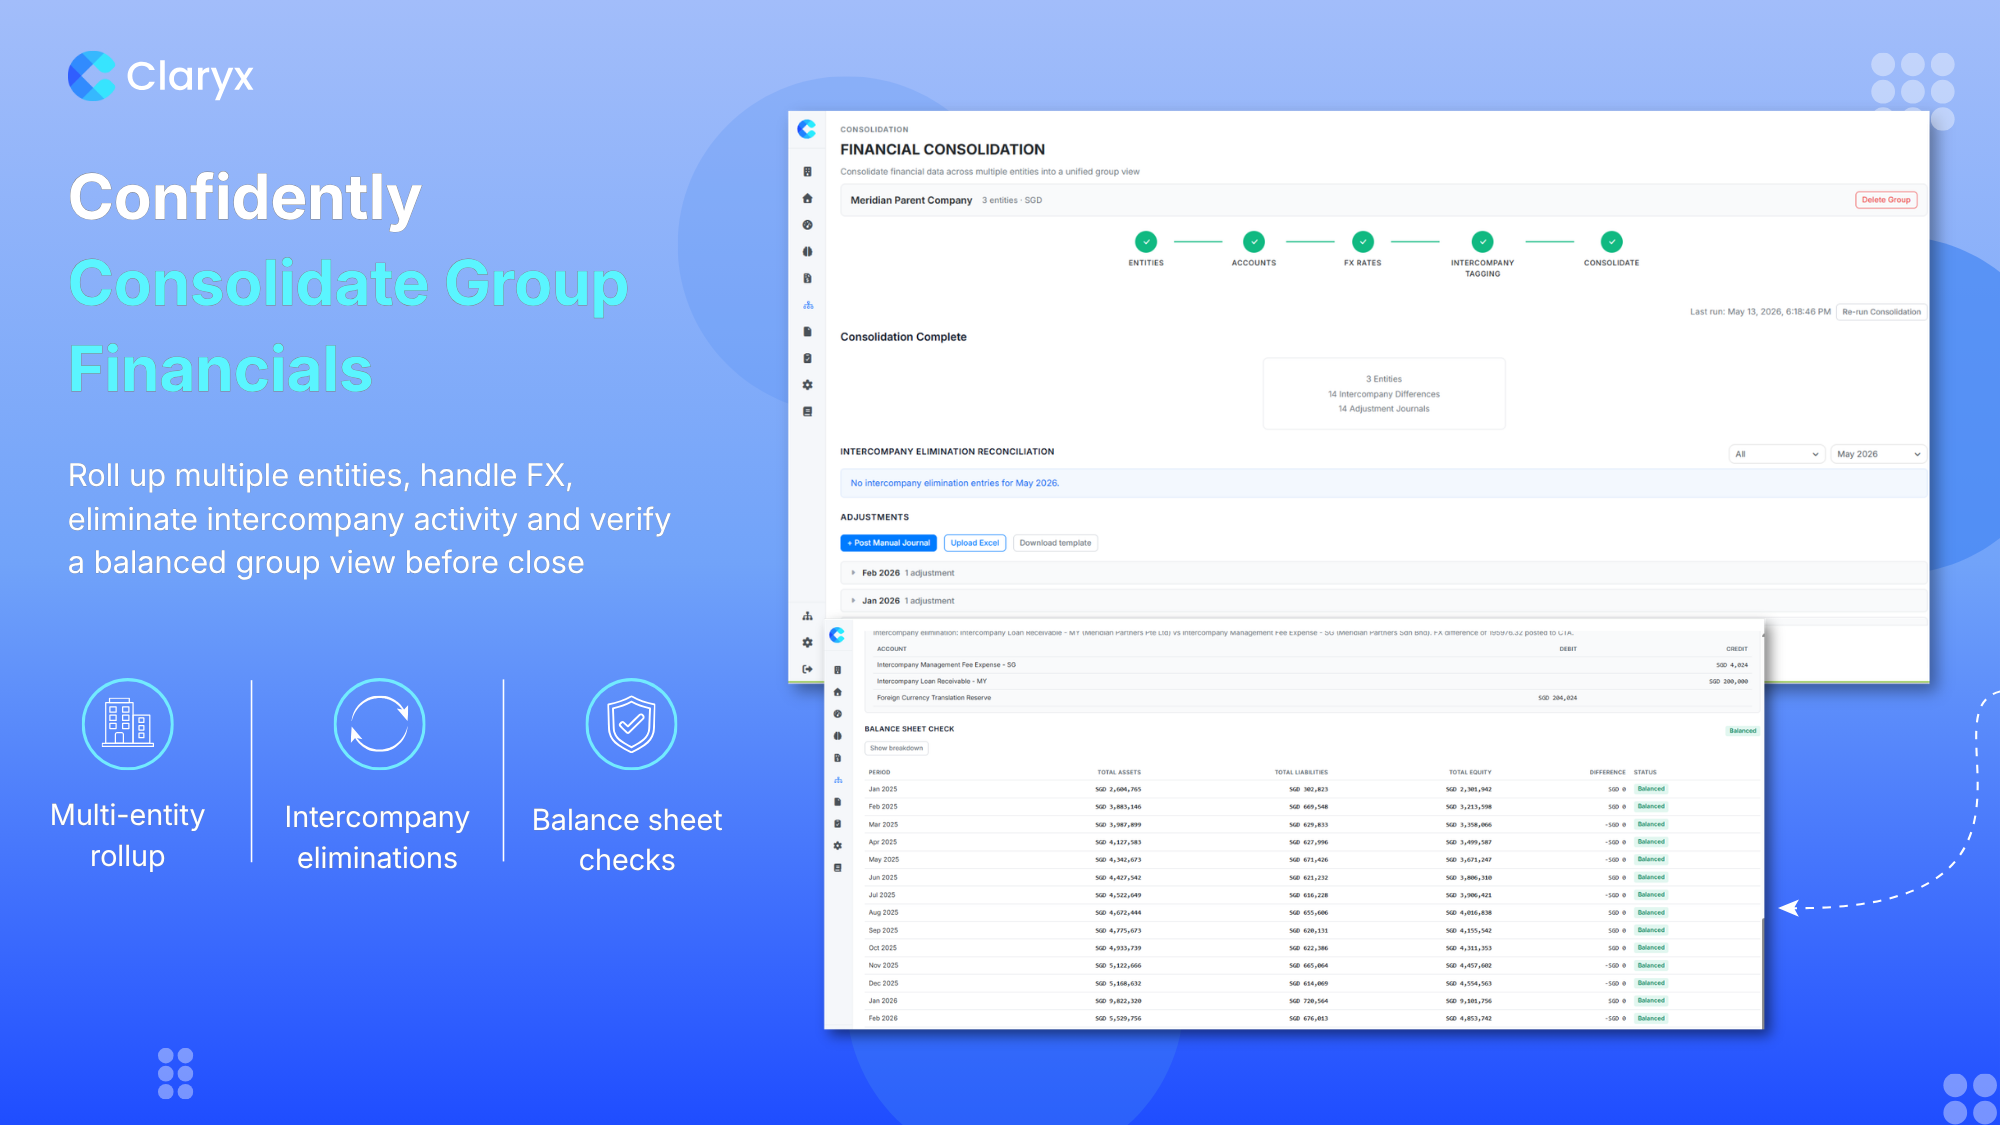The width and height of the screenshot is (2000, 1125).
Task: Click the Intercompany Loan Receivable - MY account row
Action: 1311,681
